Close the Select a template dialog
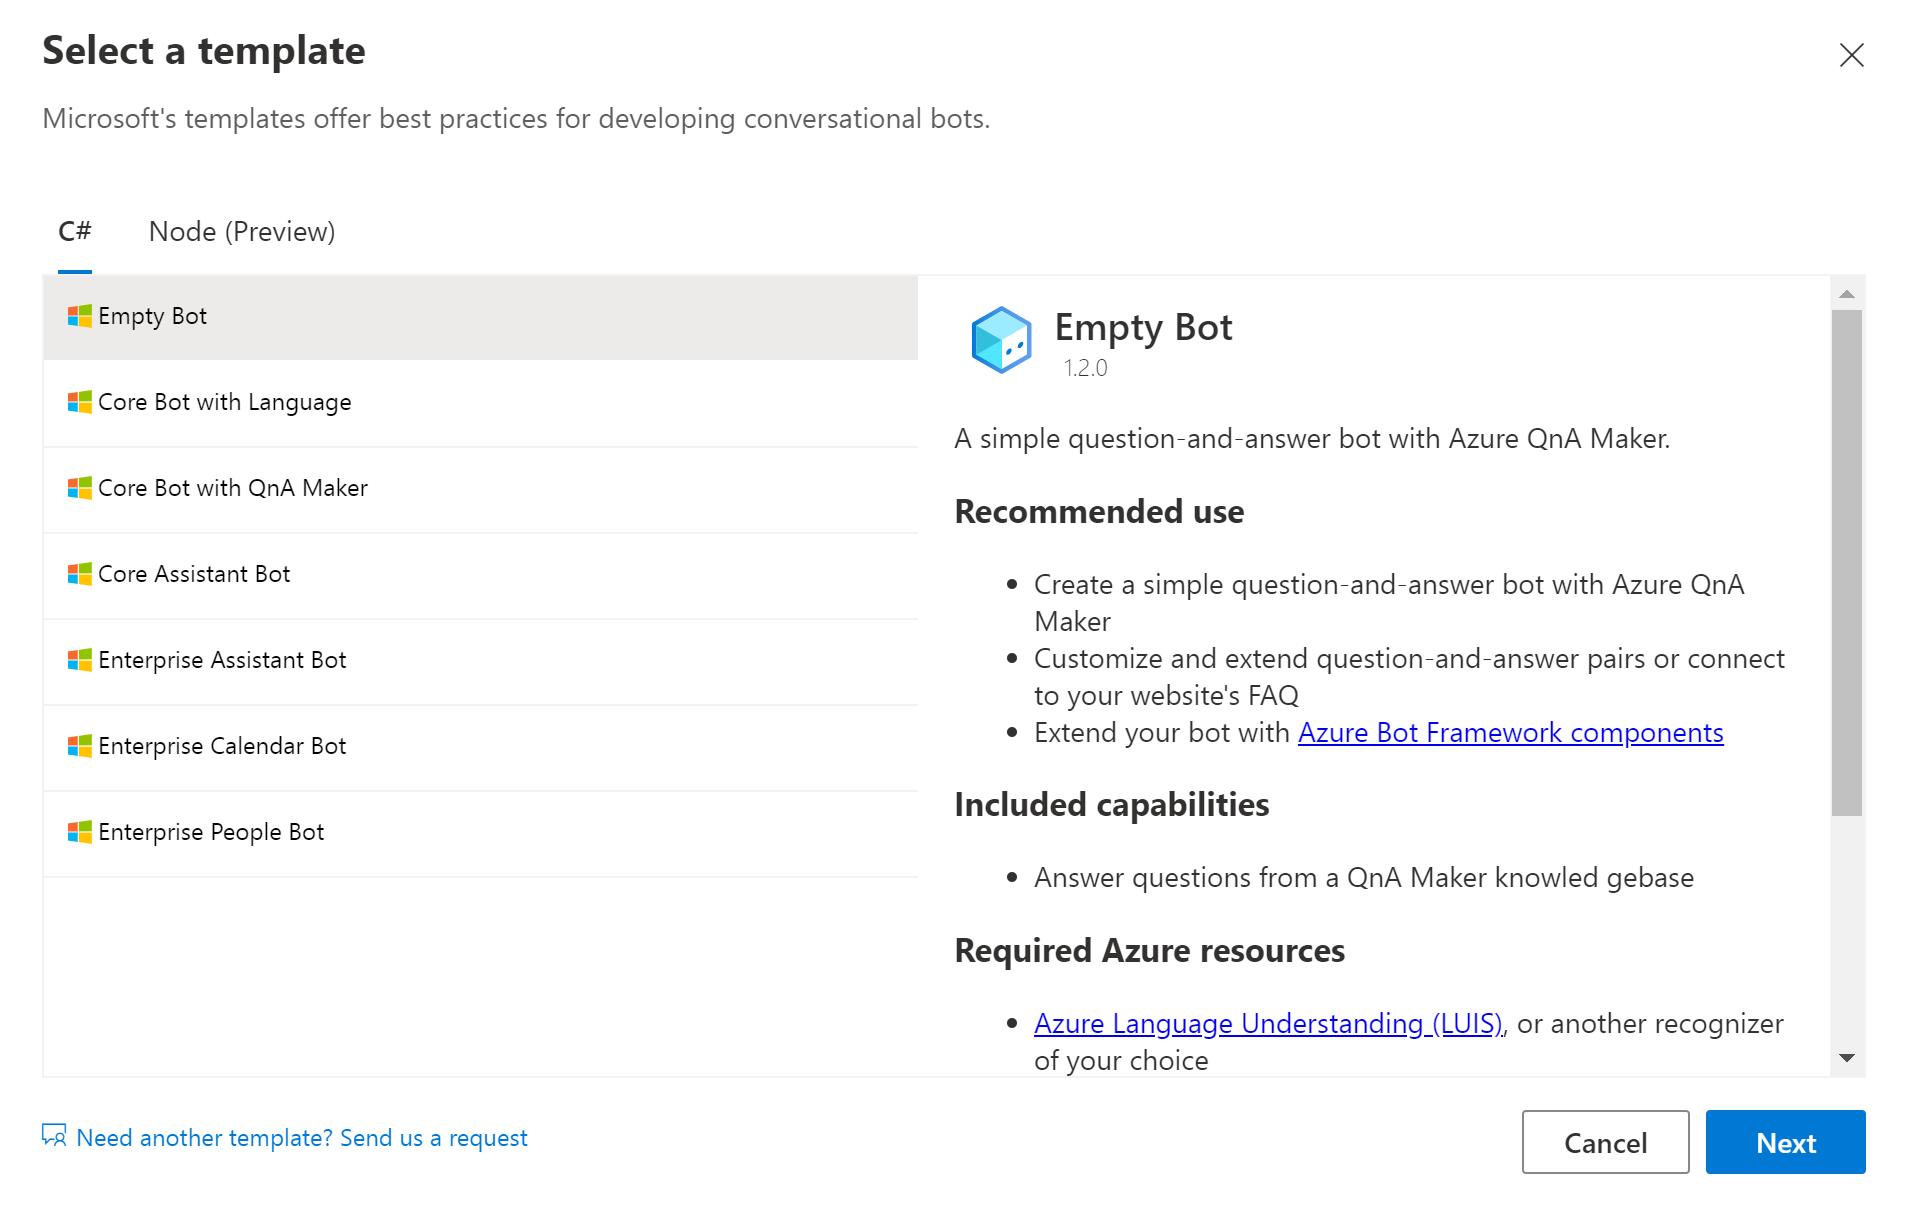The image size is (1910, 1220). coord(1851,55)
